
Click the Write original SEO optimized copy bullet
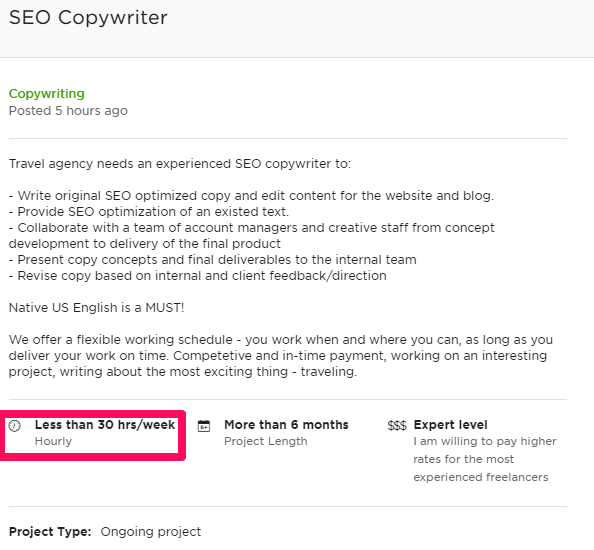pyautogui.click(x=251, y=195)
